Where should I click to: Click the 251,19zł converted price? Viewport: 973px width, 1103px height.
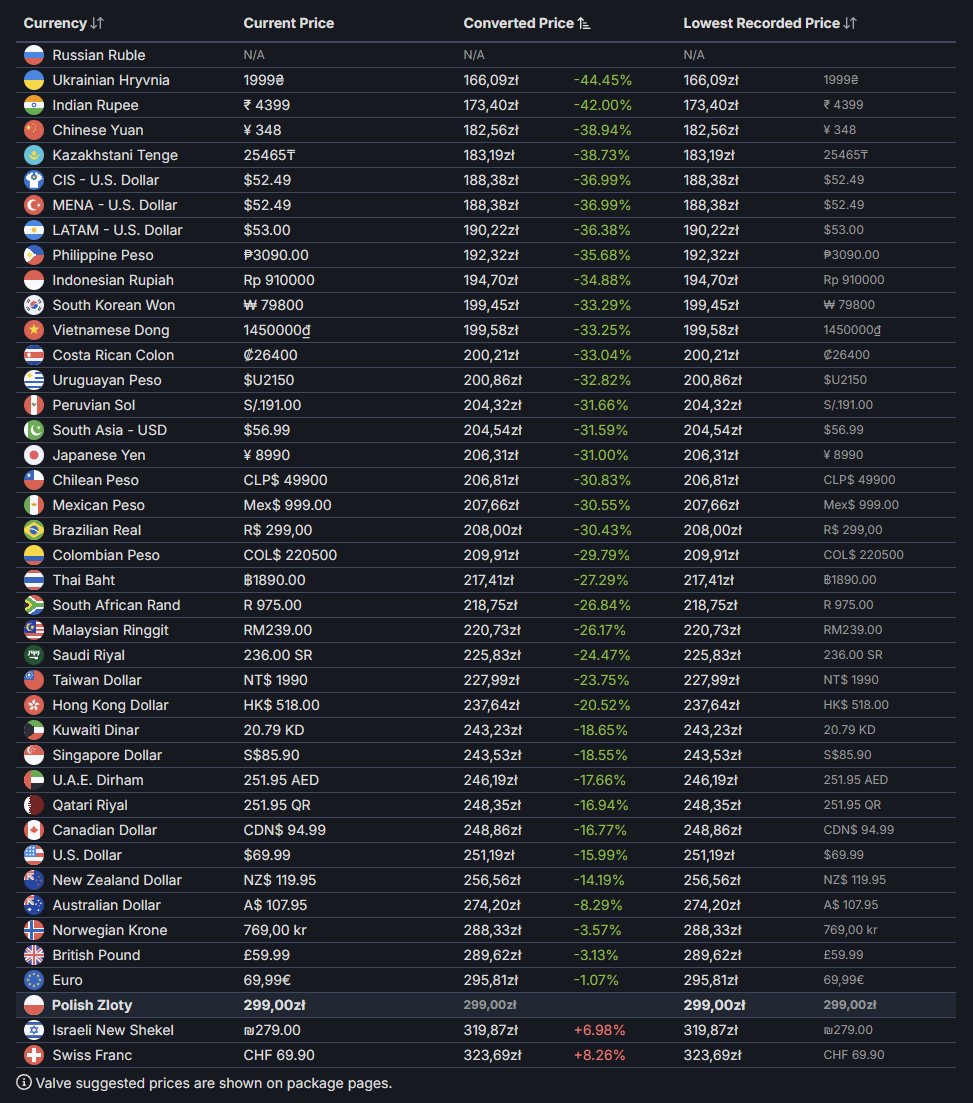pos(489,855)
